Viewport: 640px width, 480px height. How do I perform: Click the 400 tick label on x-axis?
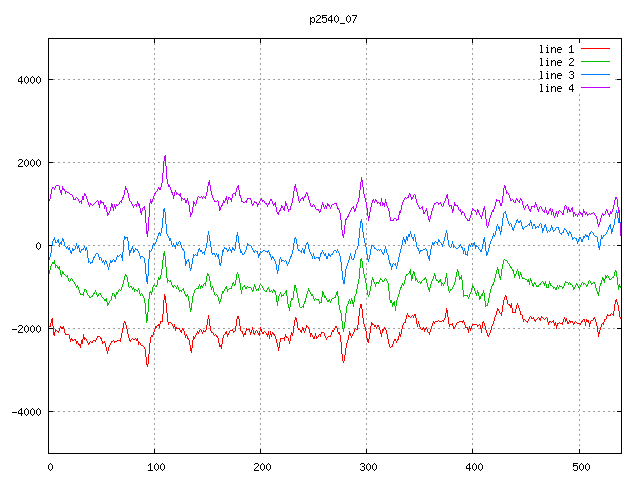click(x=473, y=466)
